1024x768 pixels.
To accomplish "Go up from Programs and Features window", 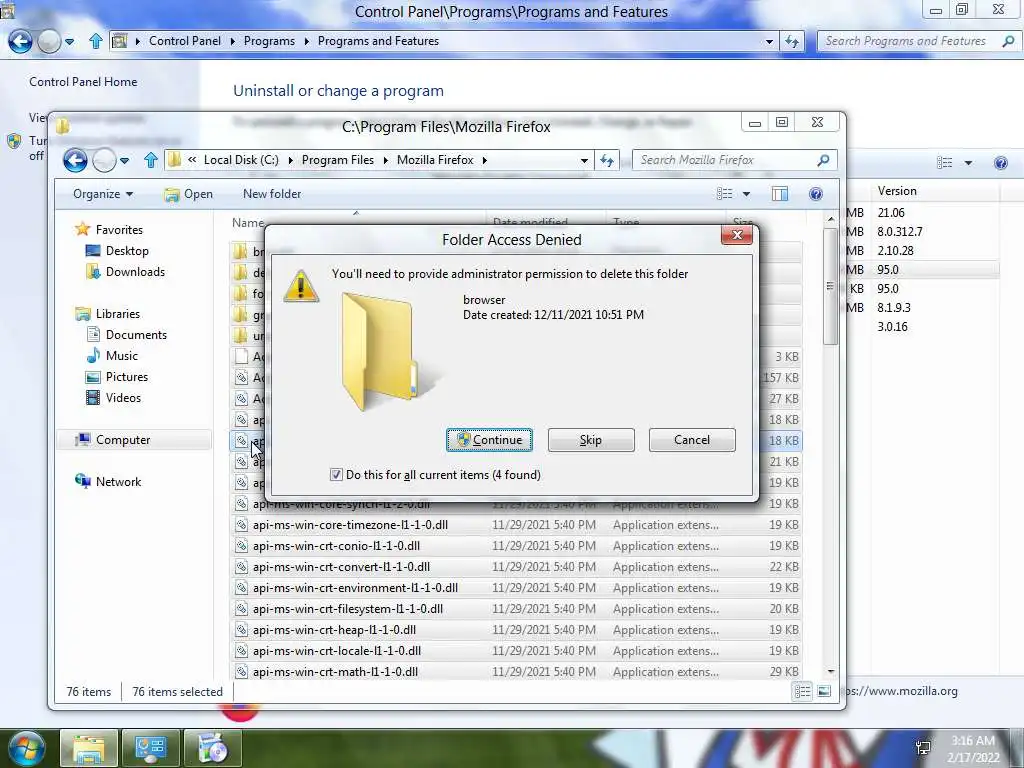I will pyautogui.click(x=95, y=41).
